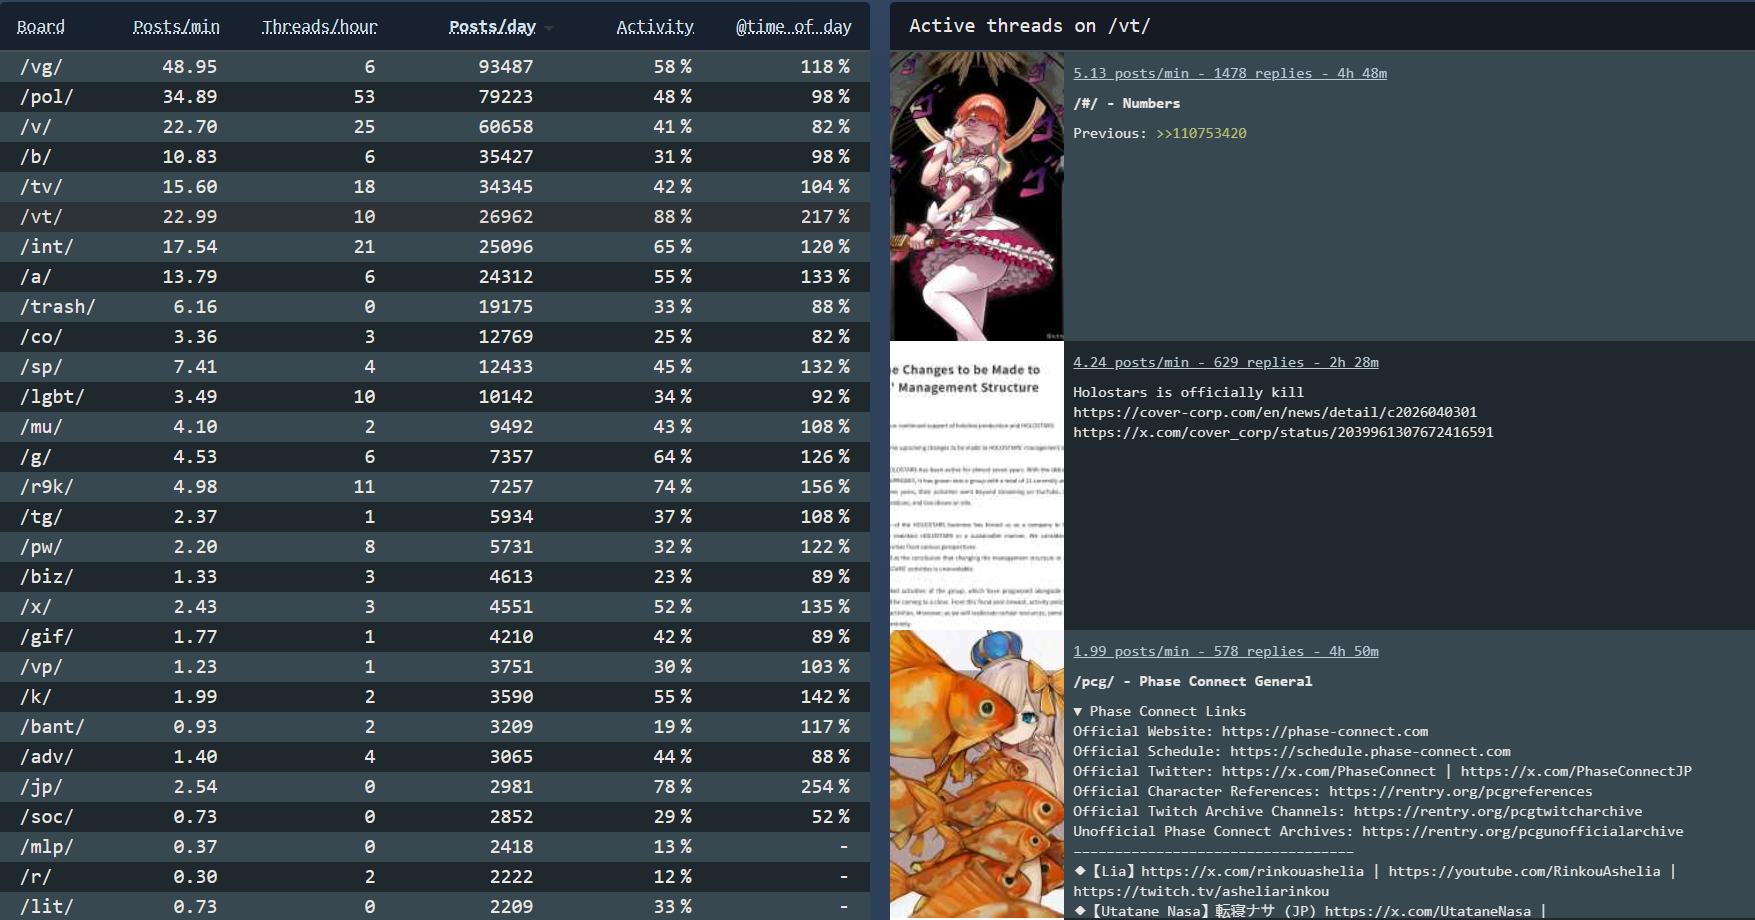Click the 79223 posts/day value

(506, 97)
